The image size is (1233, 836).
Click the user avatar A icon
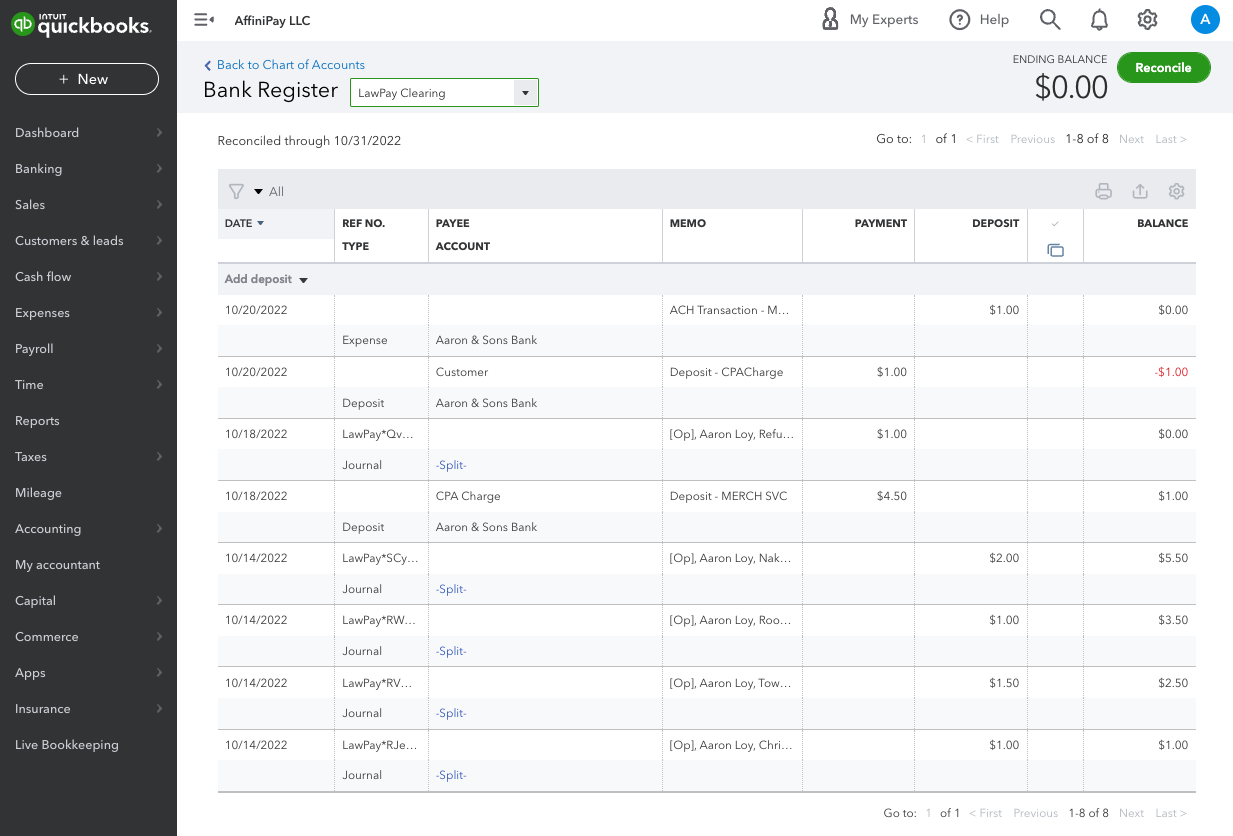click(x=1205, y=19)
